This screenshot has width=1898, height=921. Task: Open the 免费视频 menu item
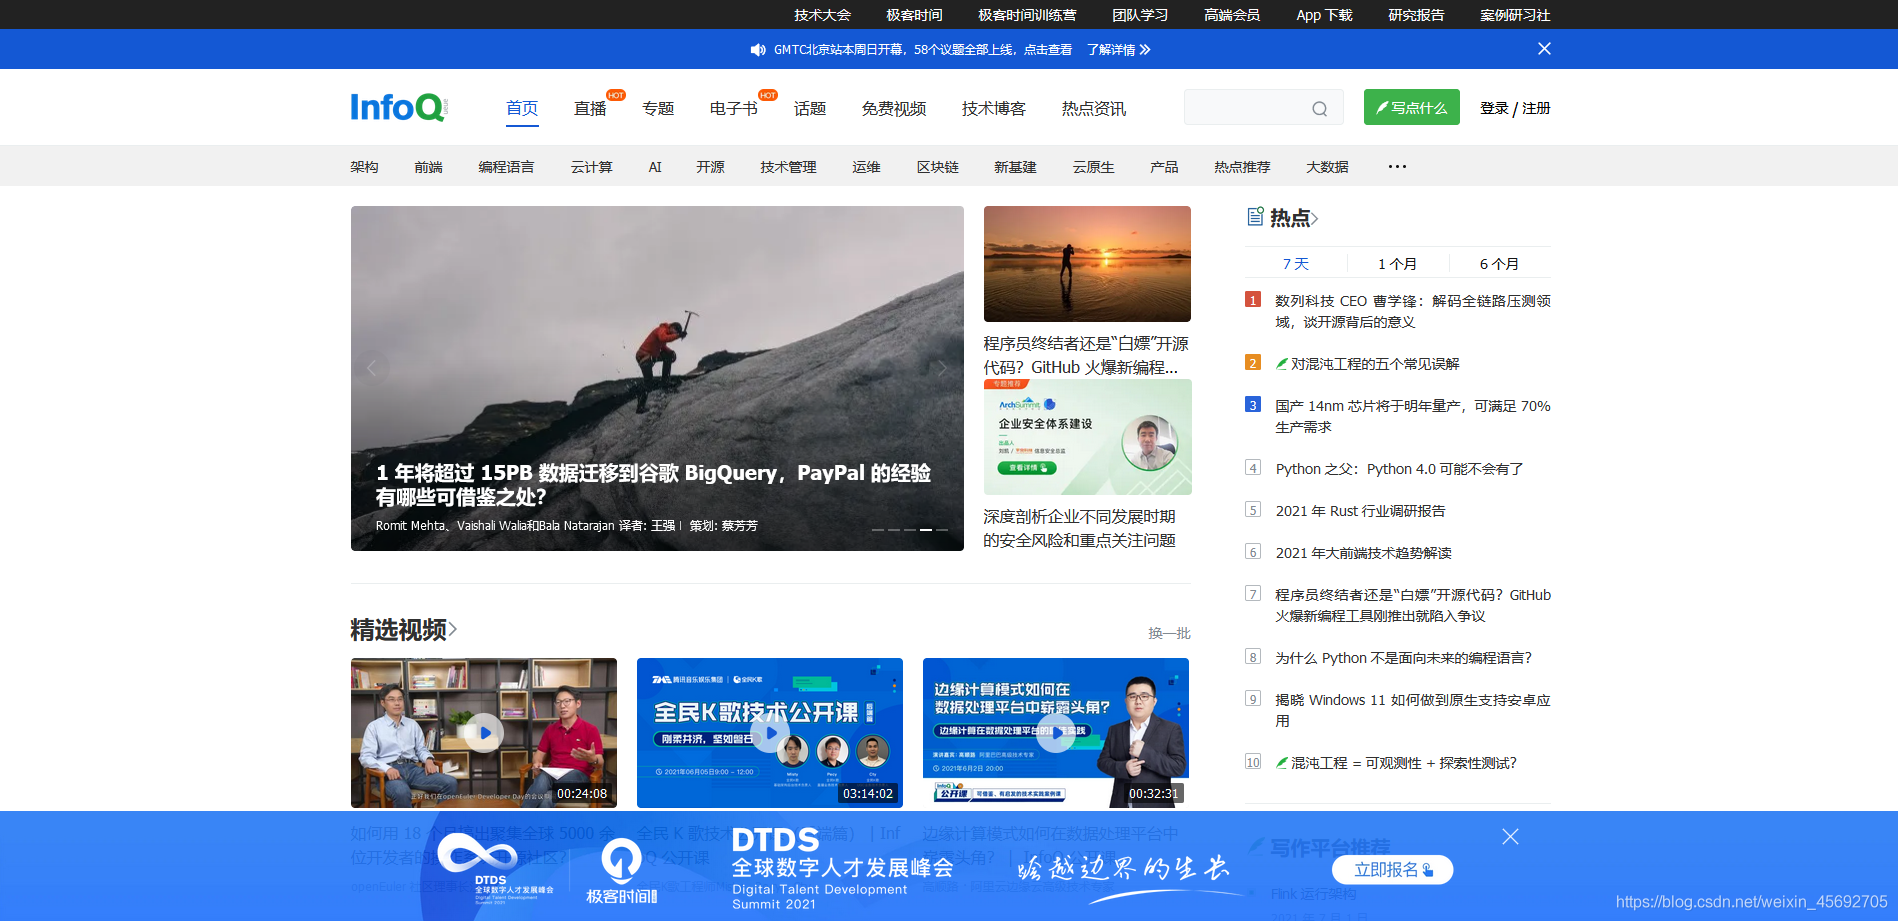pos(894,109)
